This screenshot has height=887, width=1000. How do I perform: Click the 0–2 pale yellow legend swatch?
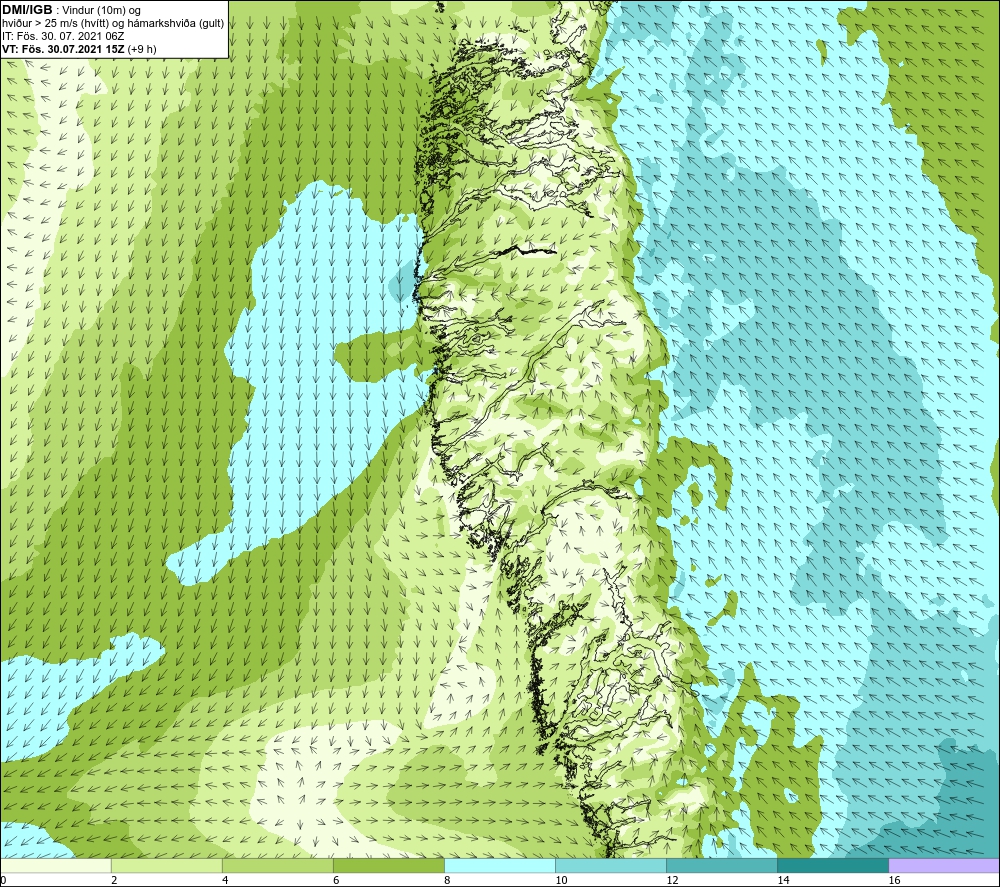pyautogui.click(x=56, y=865)
